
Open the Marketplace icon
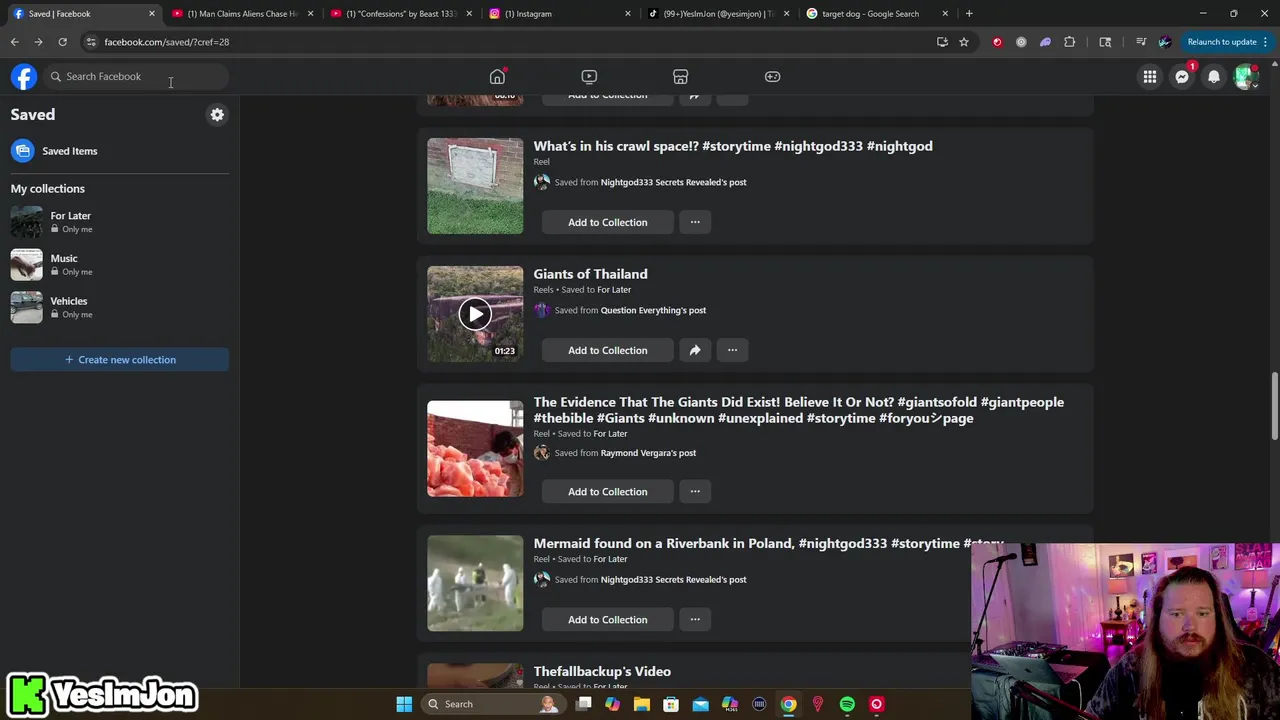(x=680, y=77)
